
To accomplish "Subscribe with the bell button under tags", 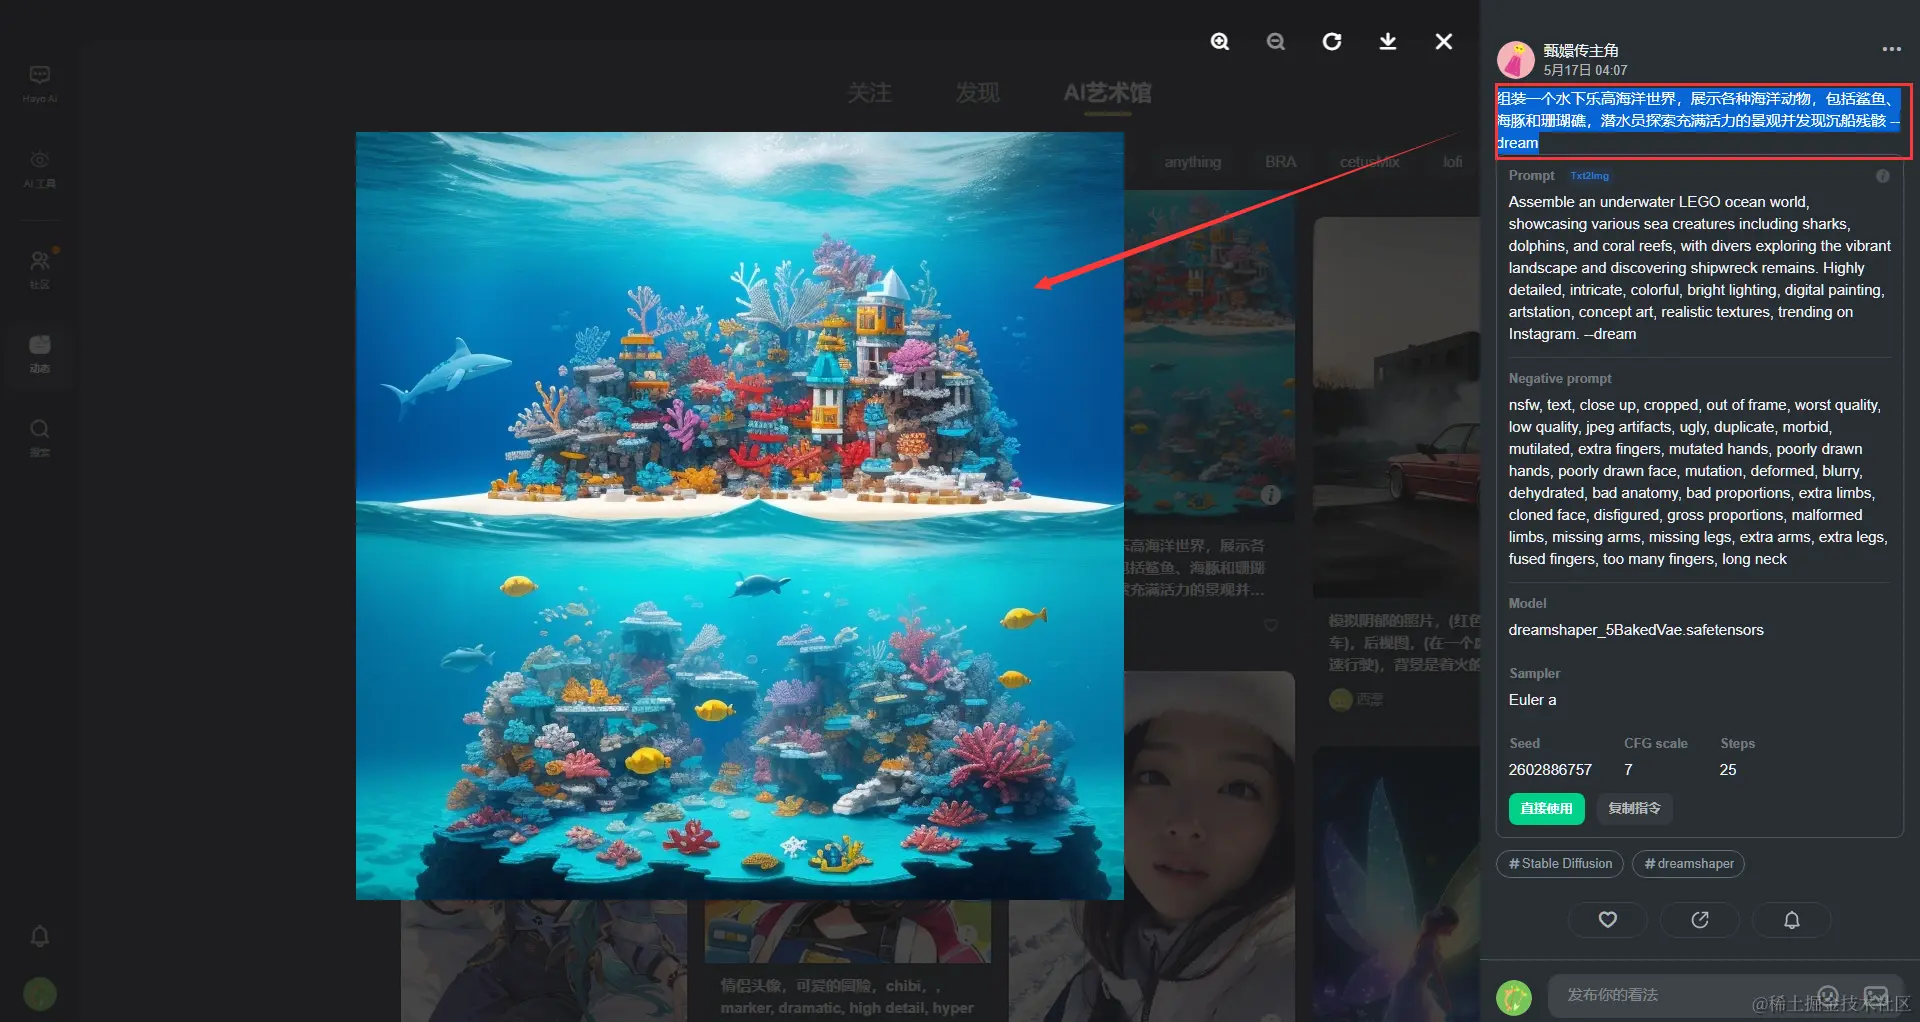I will tap(1792, 920).
